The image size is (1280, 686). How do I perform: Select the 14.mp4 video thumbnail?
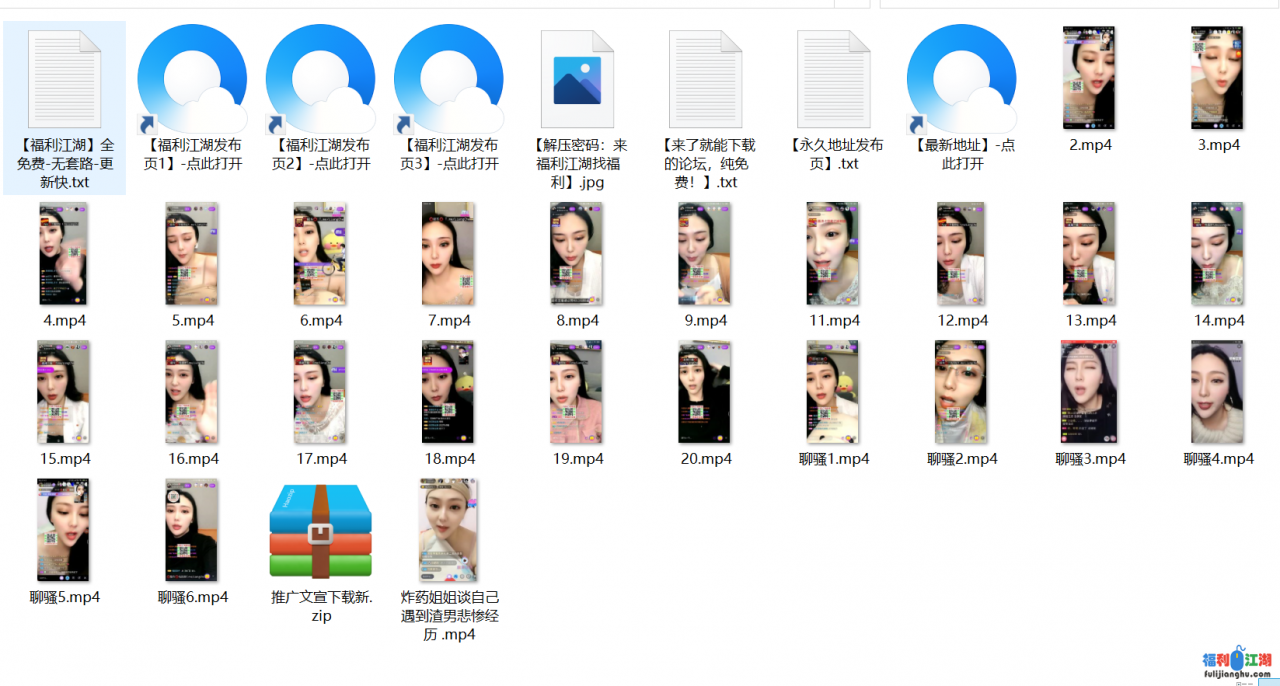1217,254
